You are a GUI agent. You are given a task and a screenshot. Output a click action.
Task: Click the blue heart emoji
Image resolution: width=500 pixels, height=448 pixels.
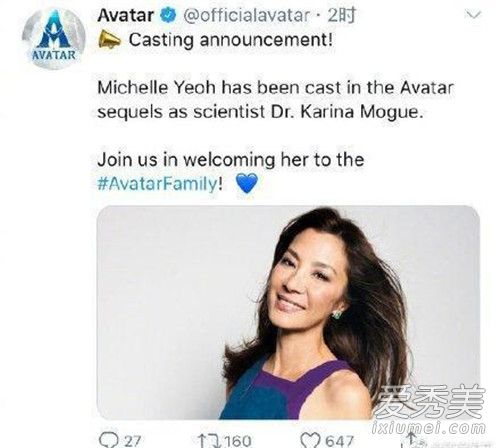tap(247, 183)
